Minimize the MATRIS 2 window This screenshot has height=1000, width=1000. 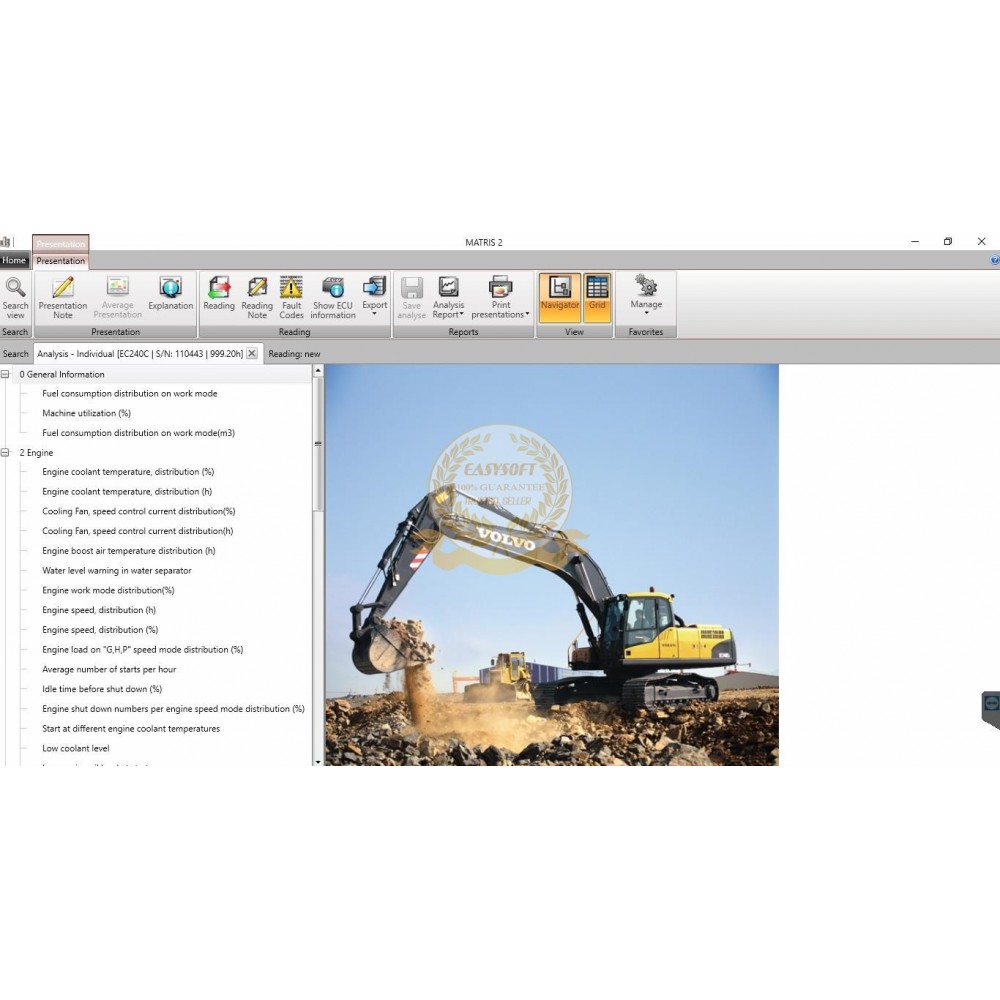pos(915,242)
